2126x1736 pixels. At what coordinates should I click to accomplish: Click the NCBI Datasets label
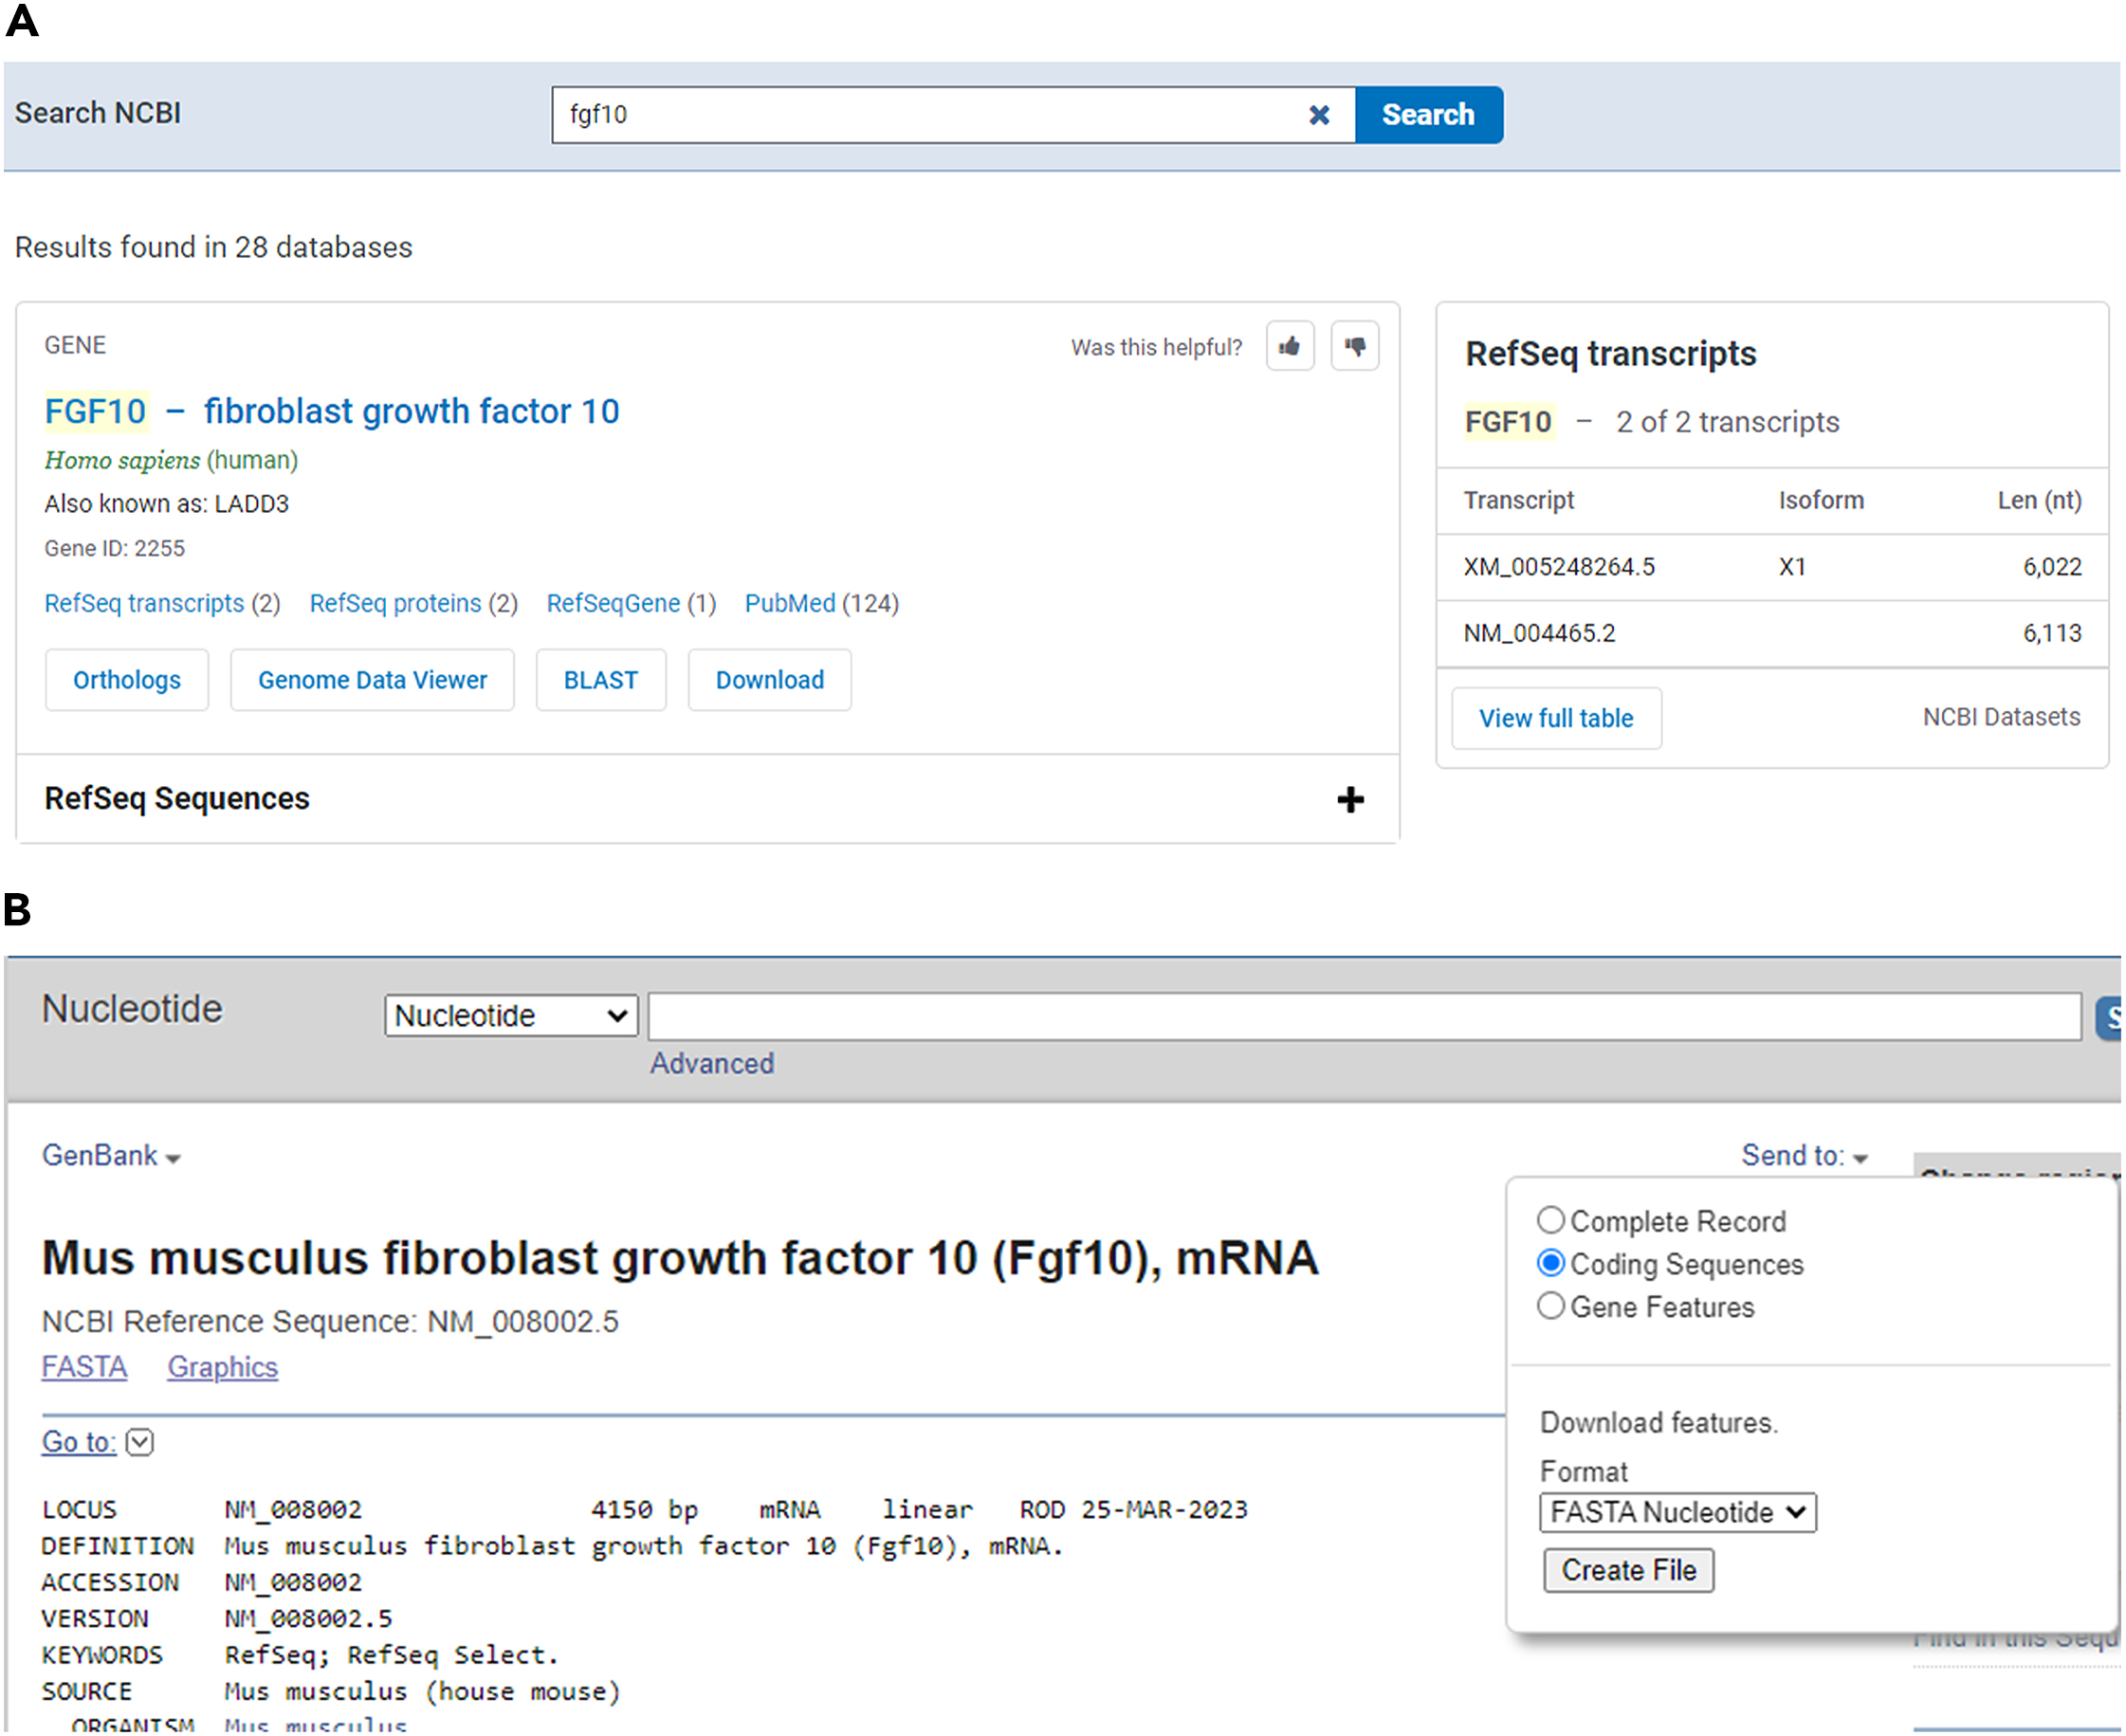click(x=2001, y=717)
